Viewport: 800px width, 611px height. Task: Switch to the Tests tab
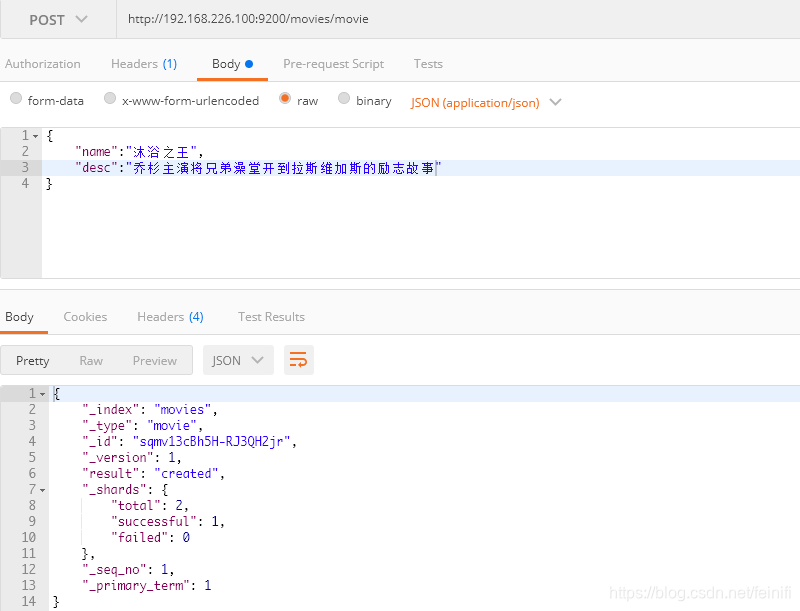click(x=428, y=64)
